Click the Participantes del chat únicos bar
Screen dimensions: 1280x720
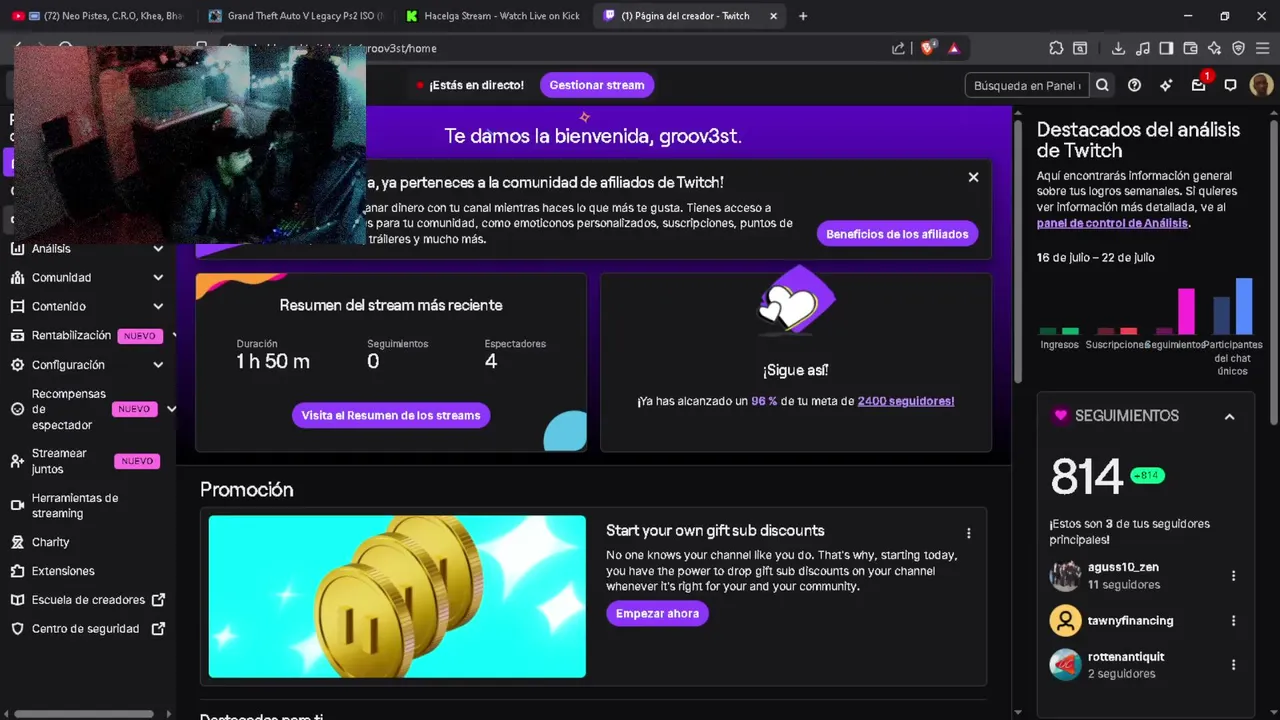pyautogui.click(x=1244, y=306)
